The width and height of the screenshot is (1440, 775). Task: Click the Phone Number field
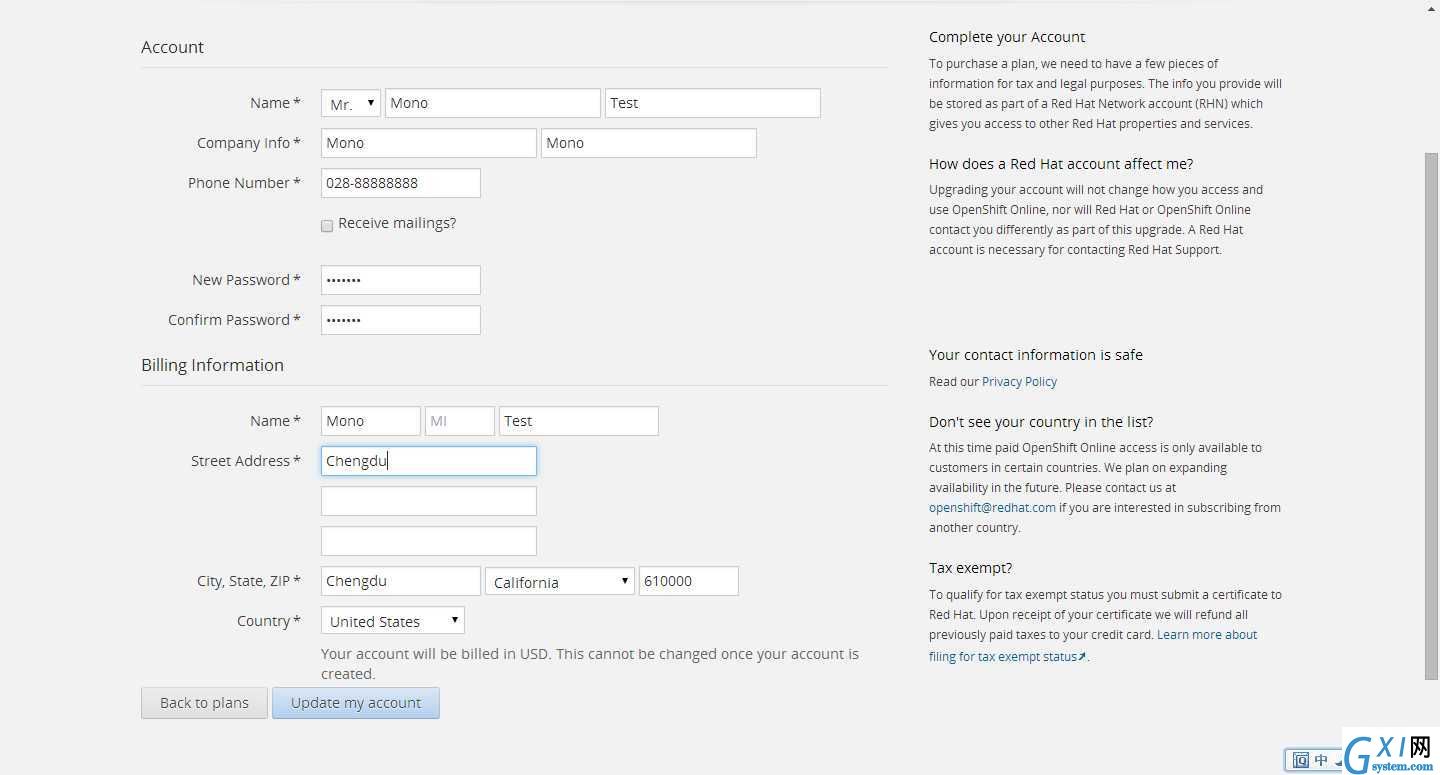401,183
